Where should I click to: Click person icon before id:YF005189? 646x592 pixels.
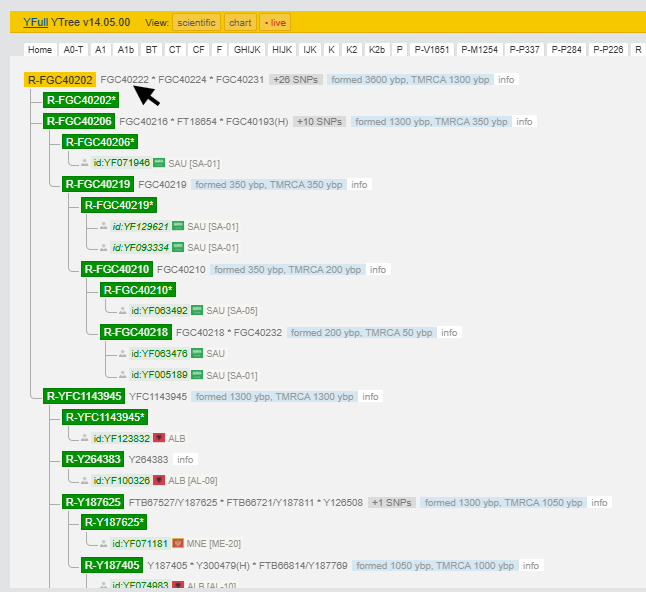122,374
